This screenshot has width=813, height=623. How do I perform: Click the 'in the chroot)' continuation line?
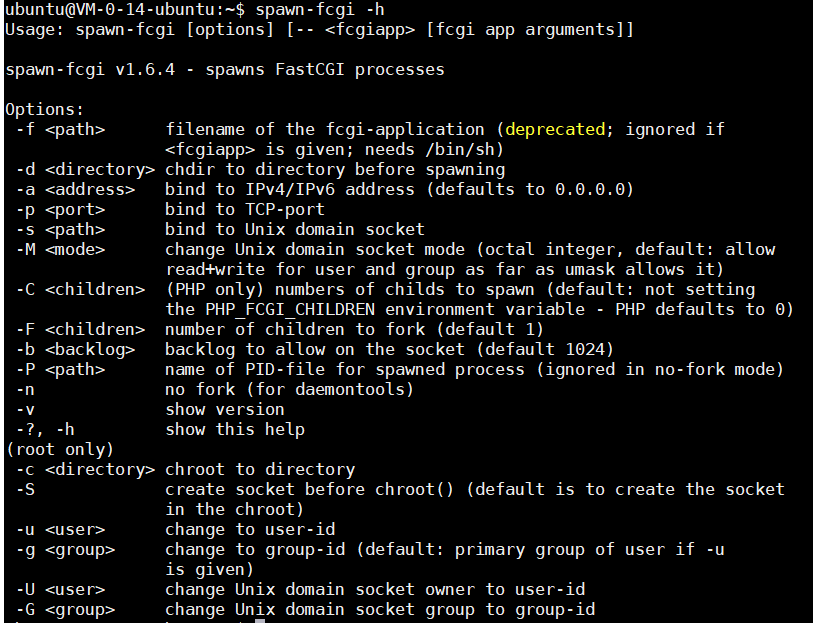coord(235,509)
